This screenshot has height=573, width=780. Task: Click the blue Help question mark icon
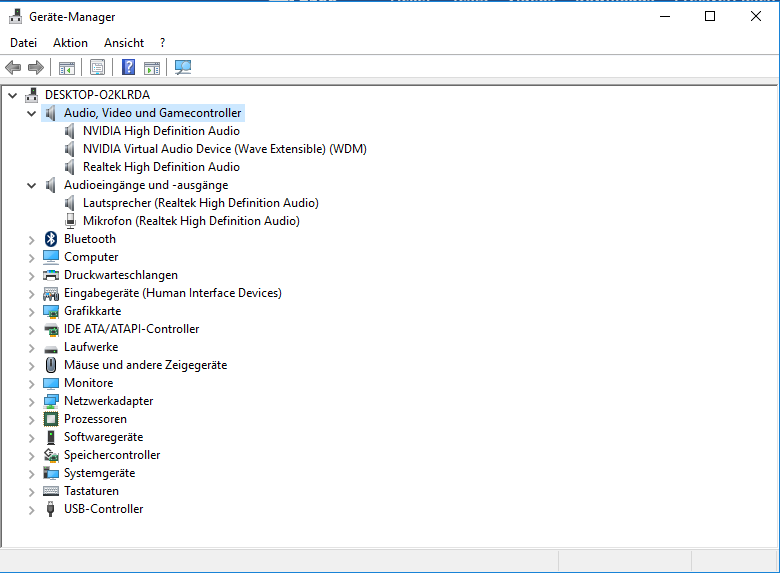click(x=128, y=67)
